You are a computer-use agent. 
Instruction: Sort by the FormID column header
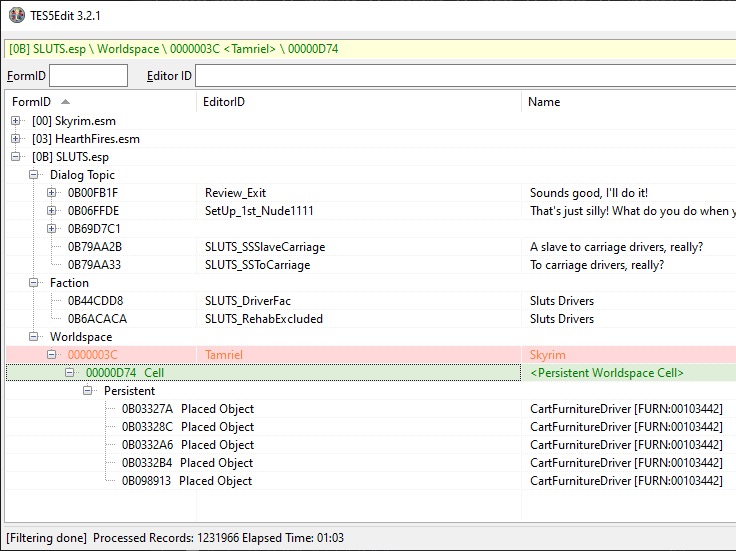click(x=100, y=102)
